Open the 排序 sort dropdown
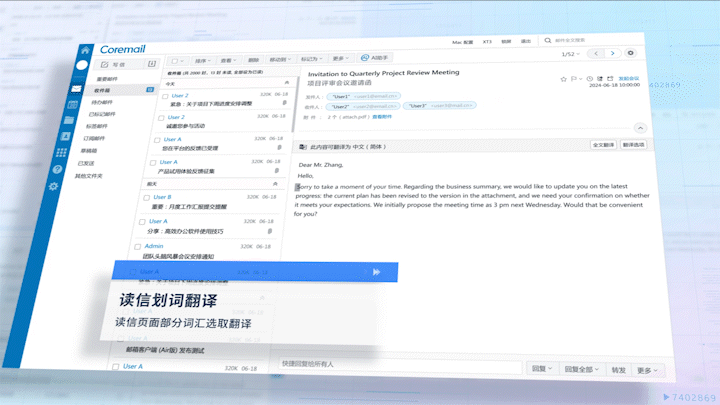Viewport: 720px width, 405px height. 202,60
